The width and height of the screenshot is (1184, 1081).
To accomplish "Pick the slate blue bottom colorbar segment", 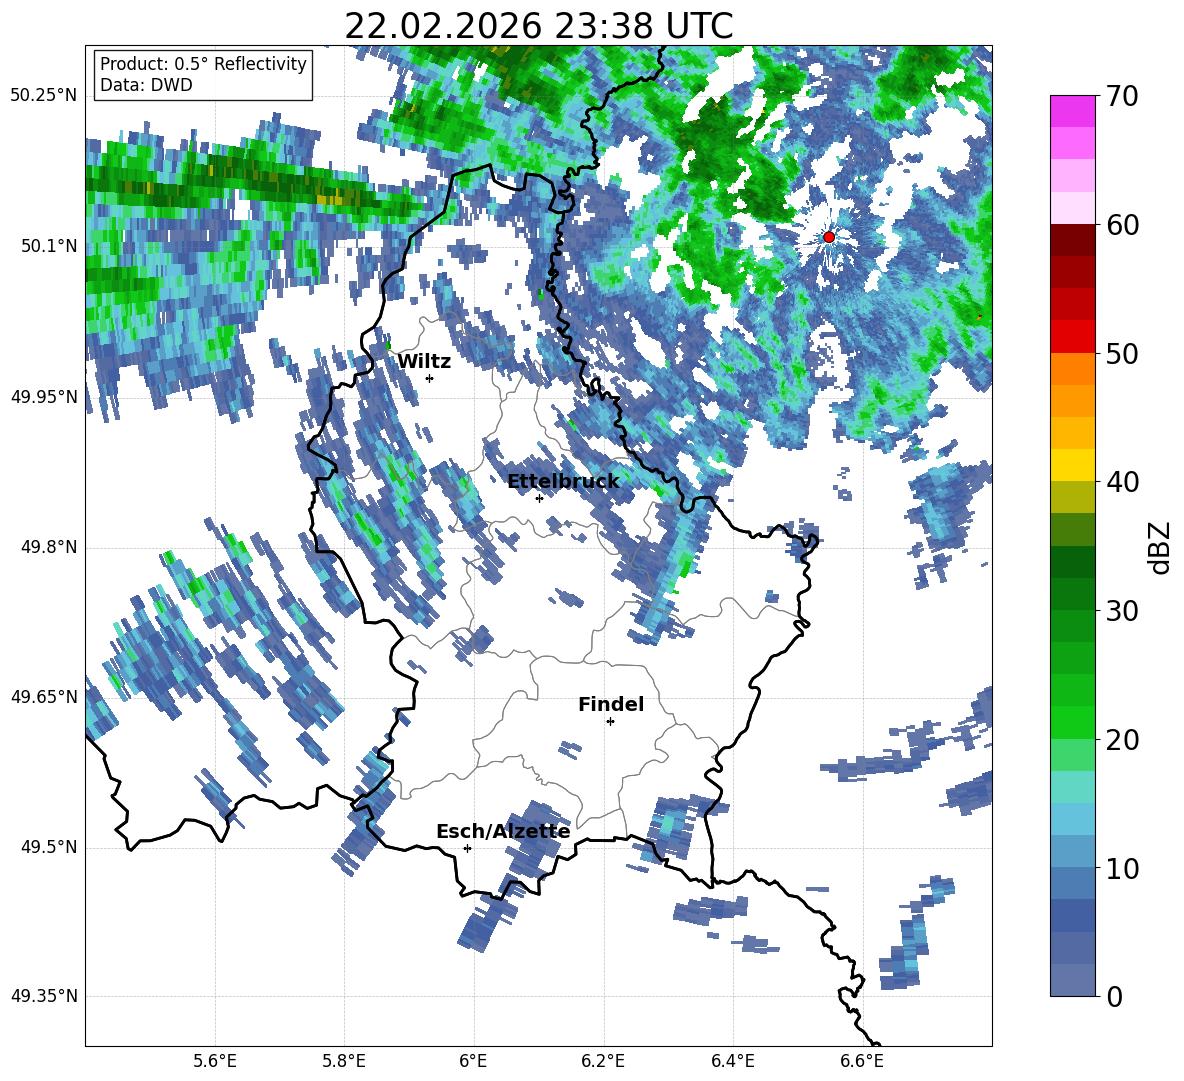I will pyautogui.click(x=1072, y=980).
